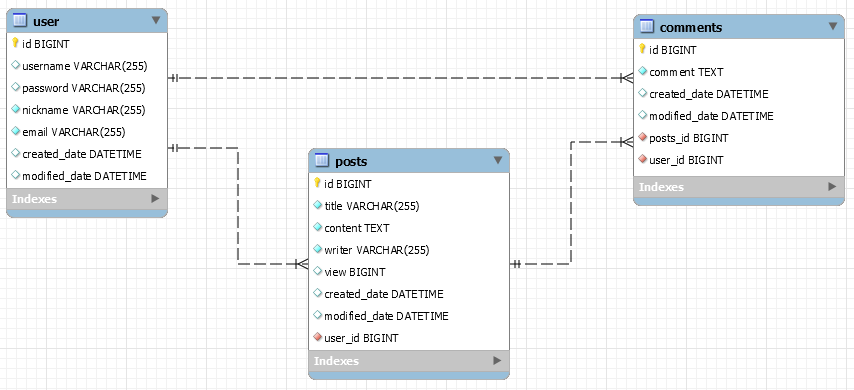
Task: Click the comments table icon
Action: [x=646, y=26]
